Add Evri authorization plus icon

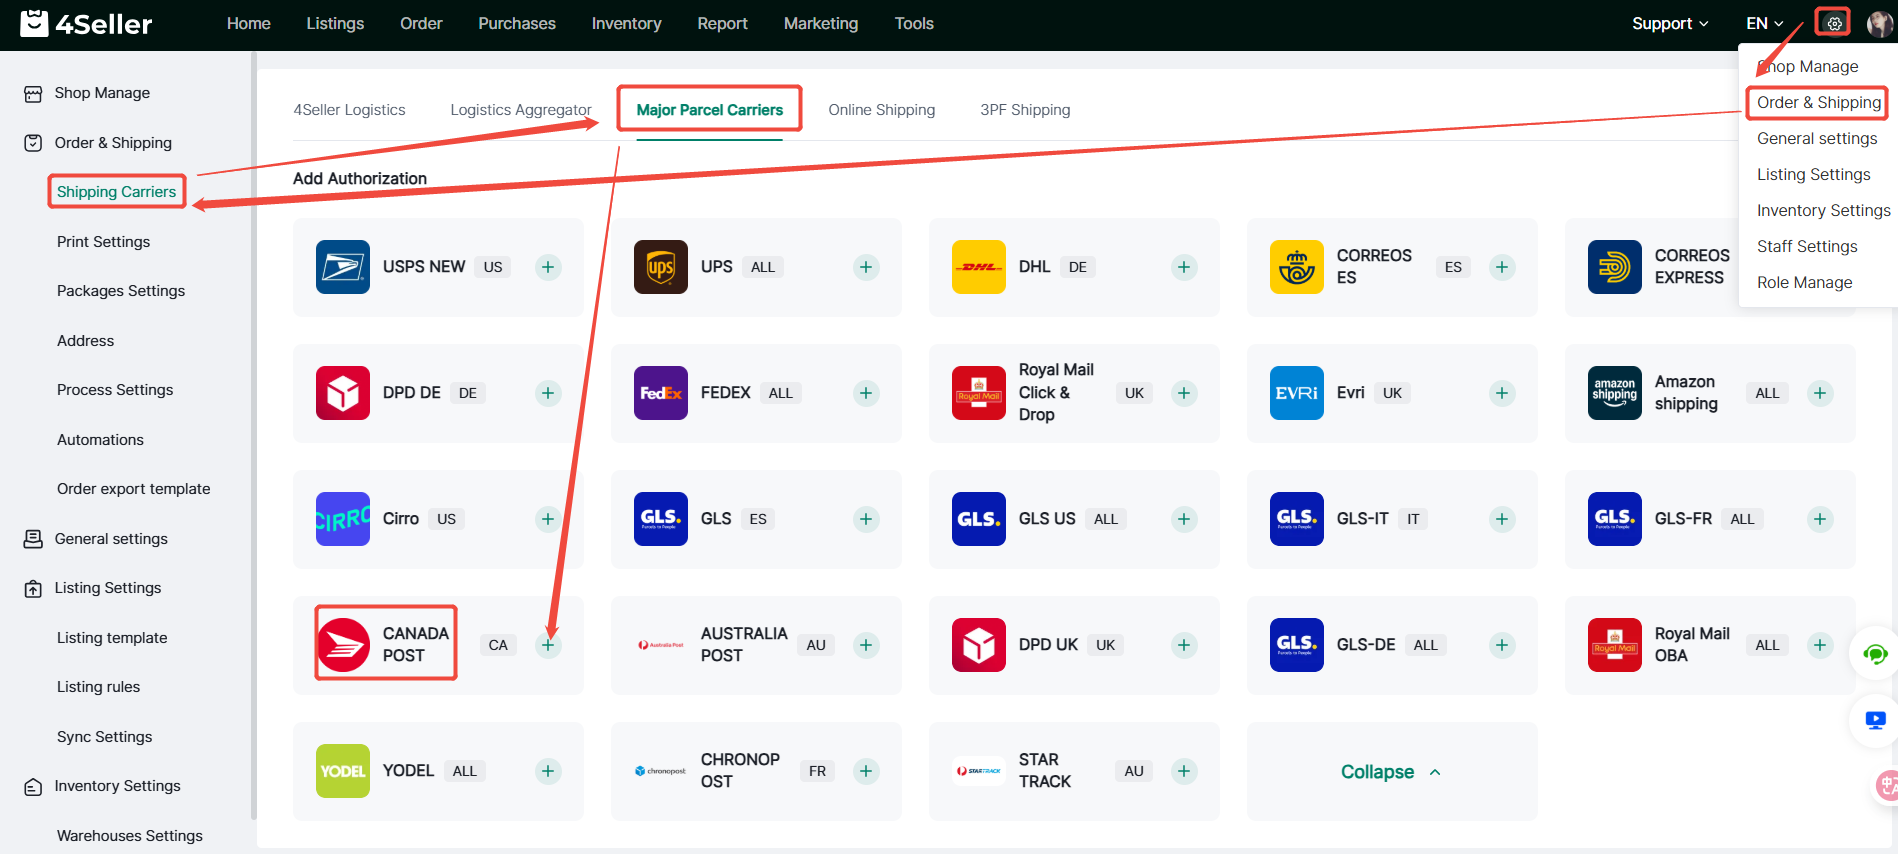click(1502, 393)
